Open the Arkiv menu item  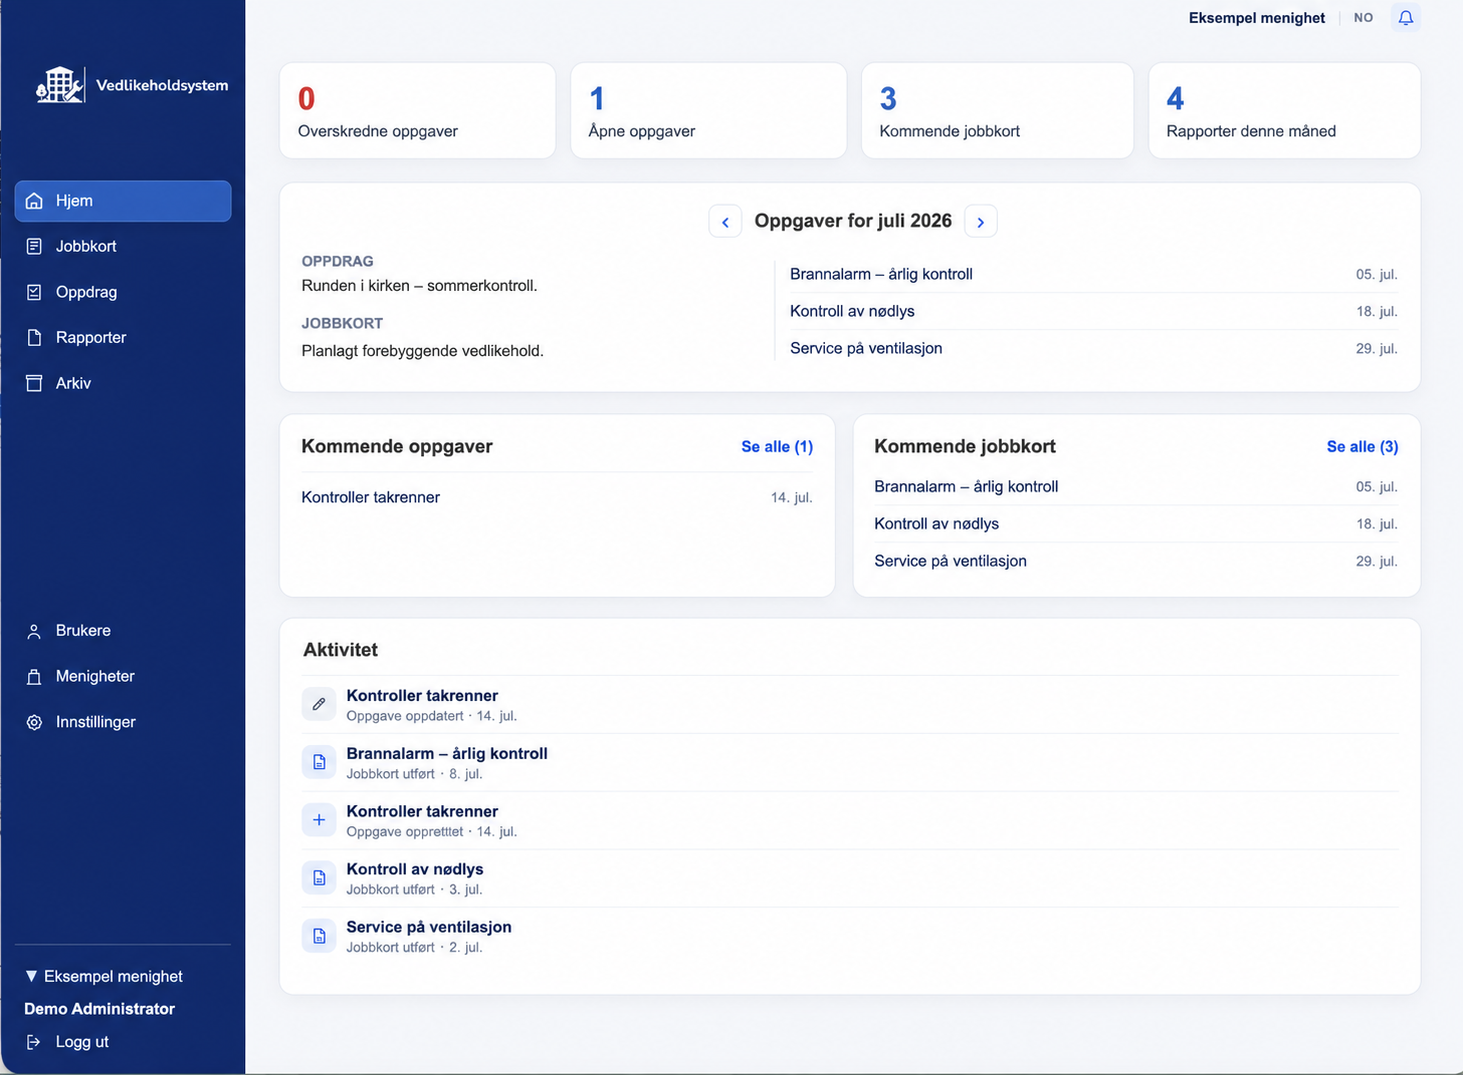(x=123, y=383)
